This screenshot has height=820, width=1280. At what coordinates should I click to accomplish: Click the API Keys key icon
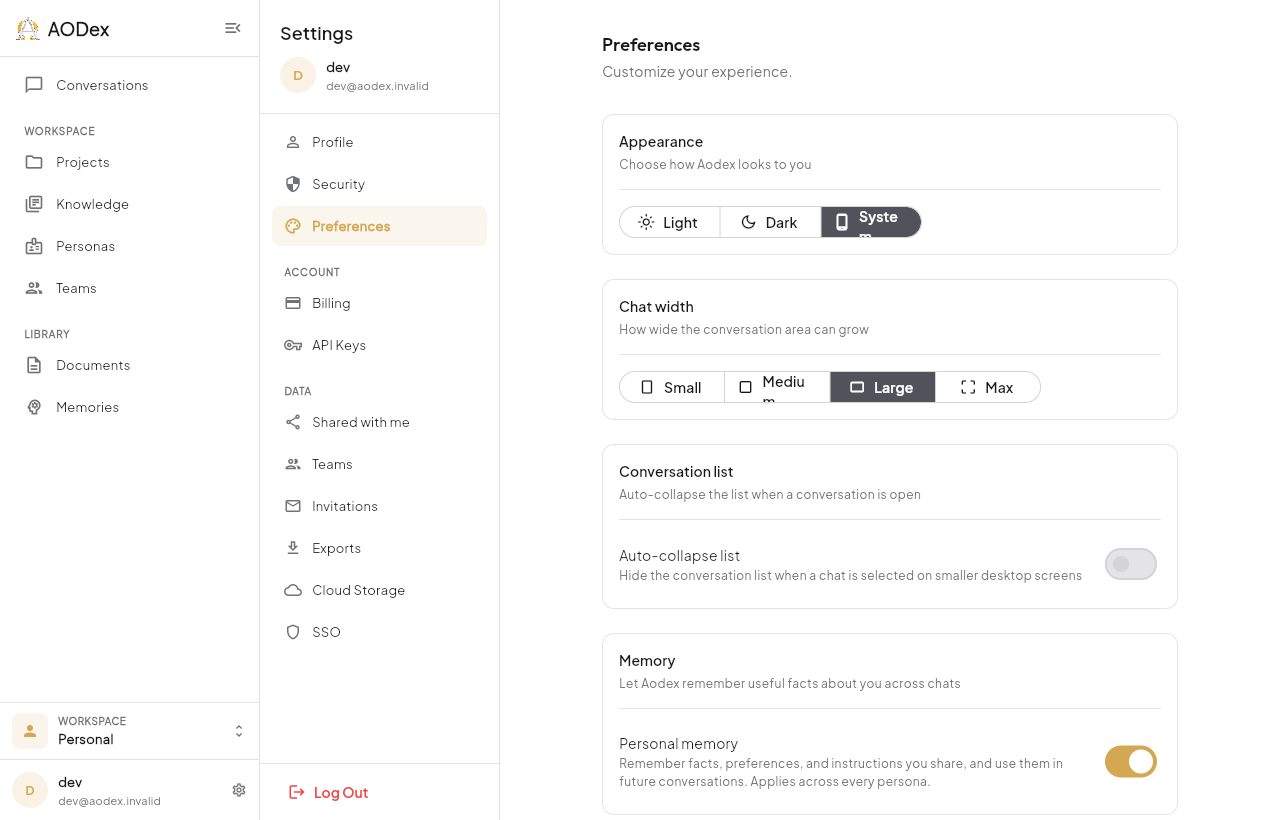tap(293, 345)
